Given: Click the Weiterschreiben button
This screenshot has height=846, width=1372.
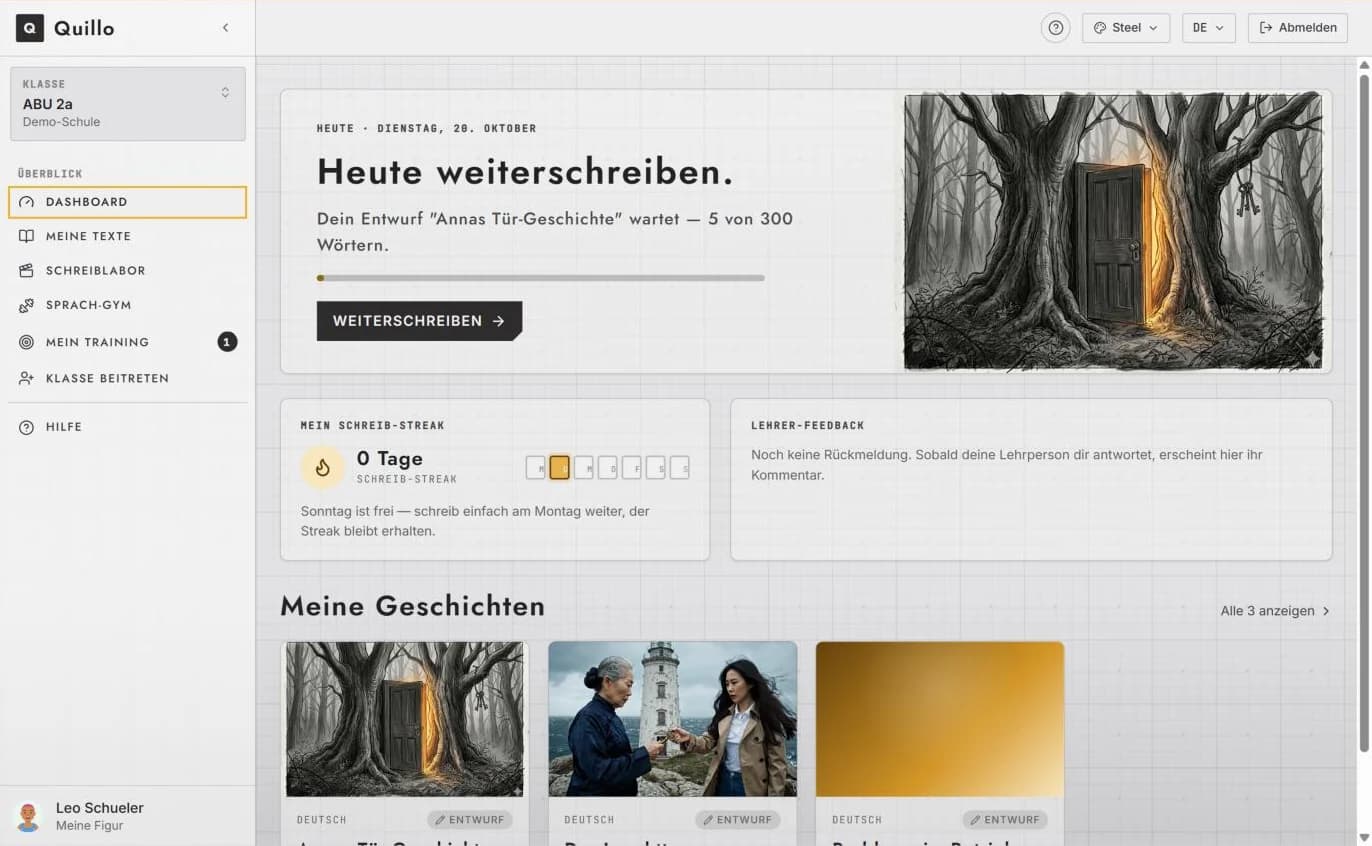Looking at the screenshot, I should click(419, 321).
